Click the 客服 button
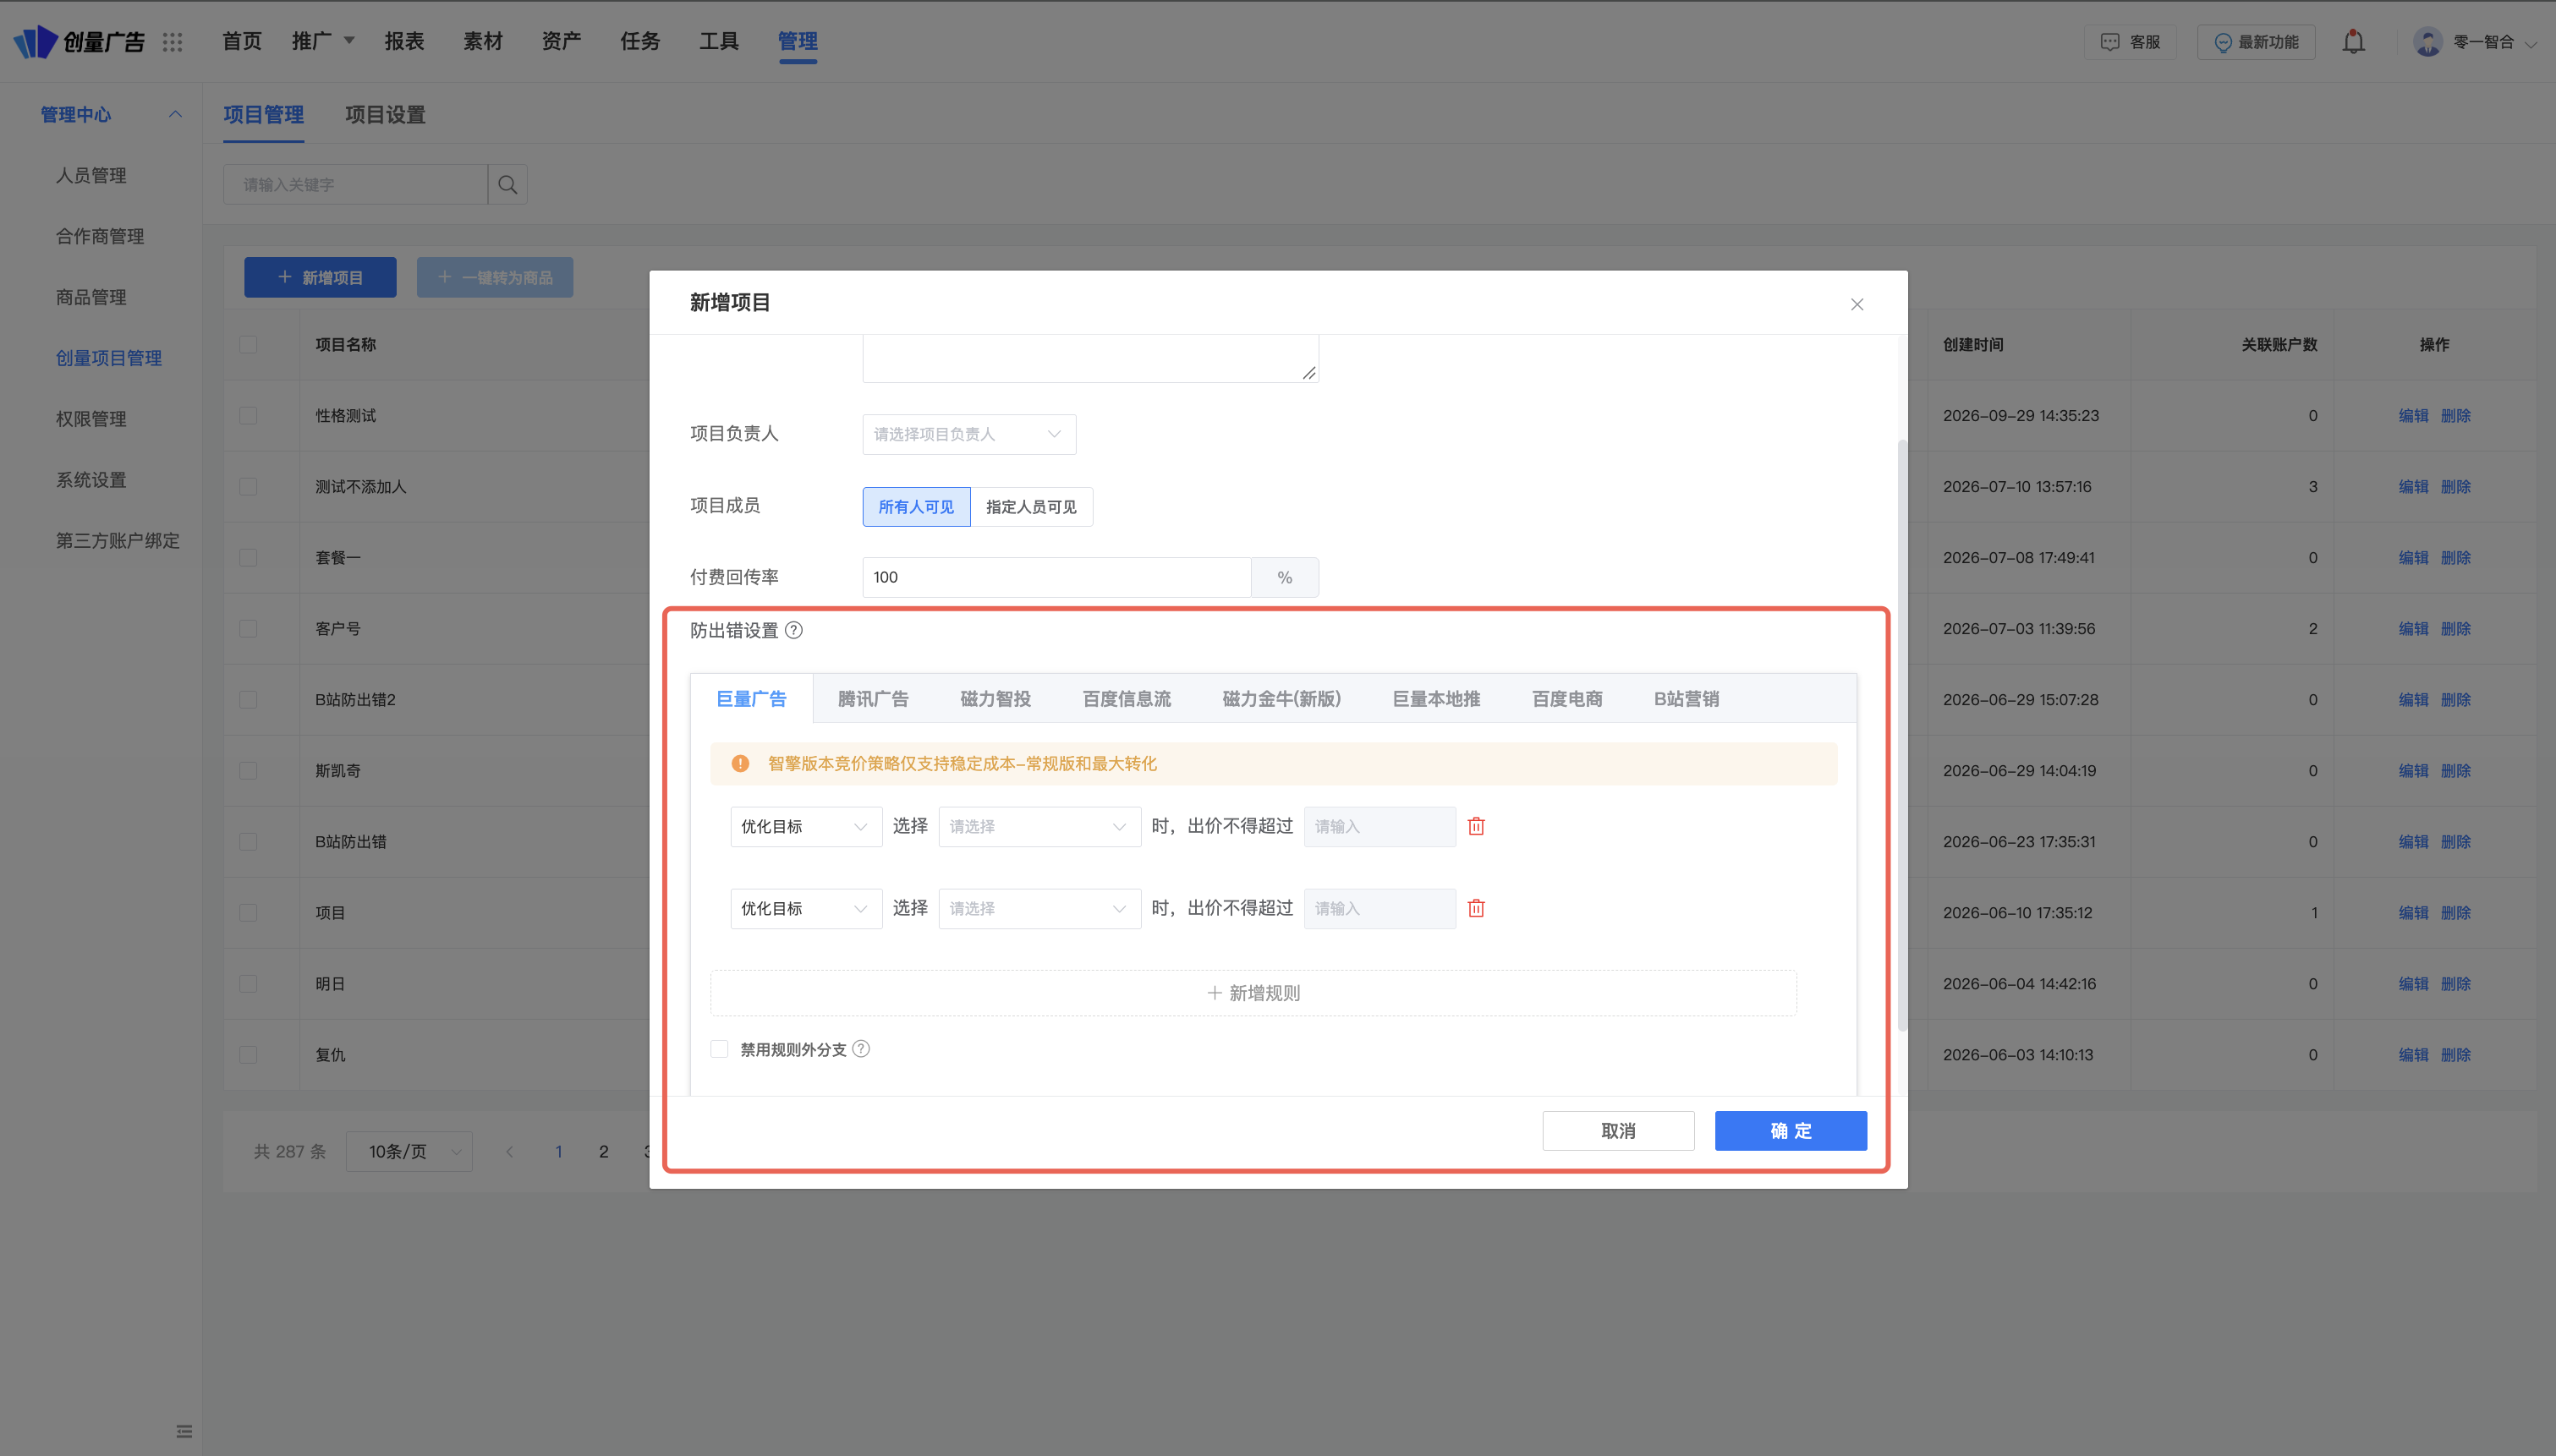 [2131, 42]
